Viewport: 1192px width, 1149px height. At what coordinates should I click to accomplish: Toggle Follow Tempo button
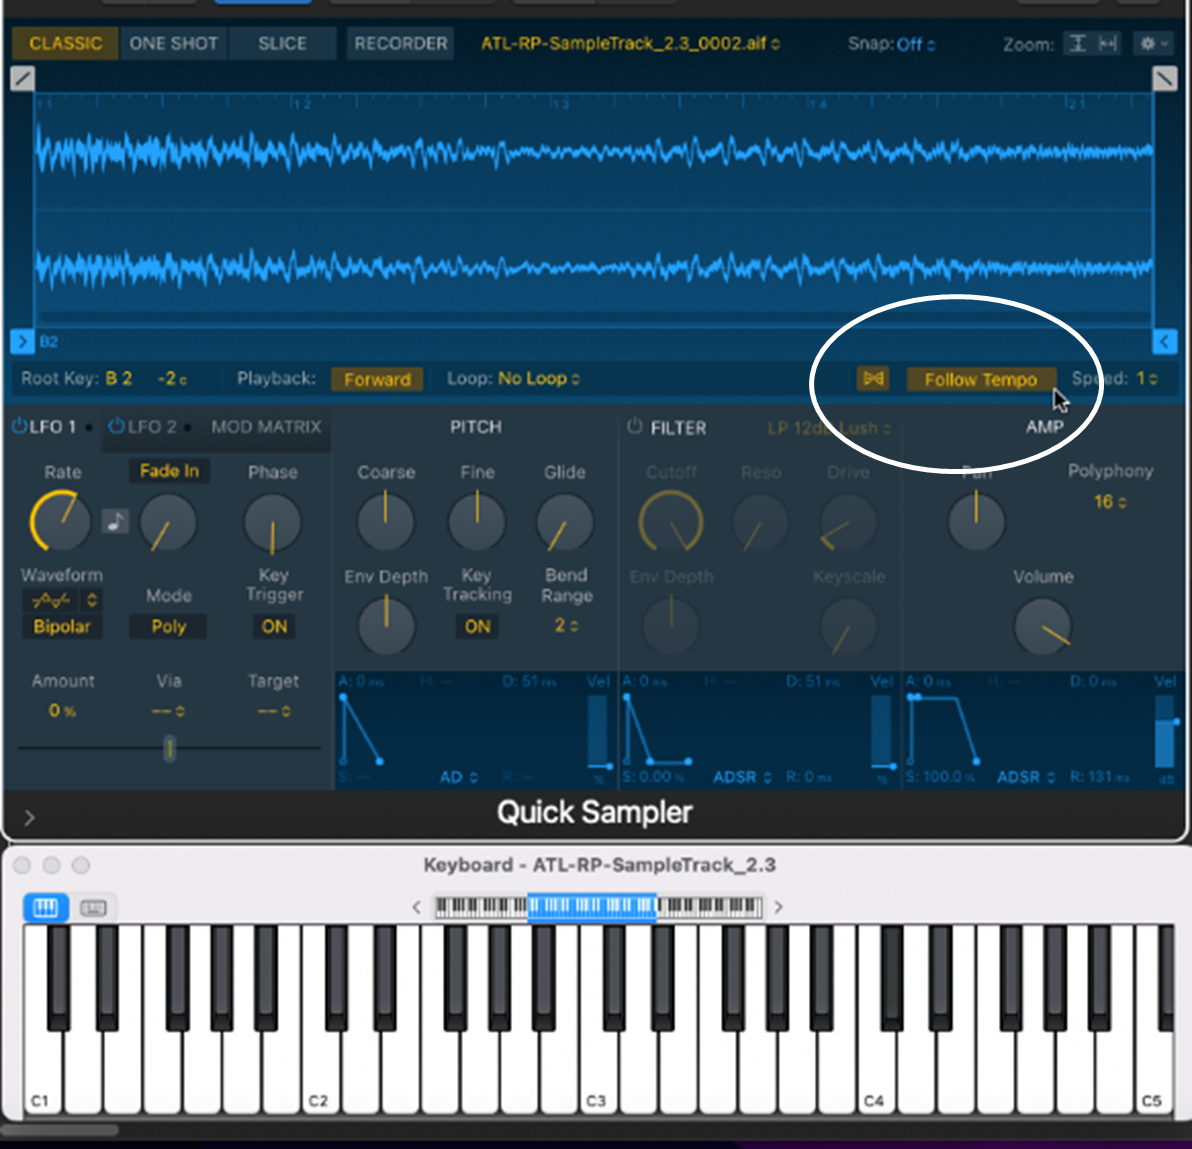pos(981,379)
